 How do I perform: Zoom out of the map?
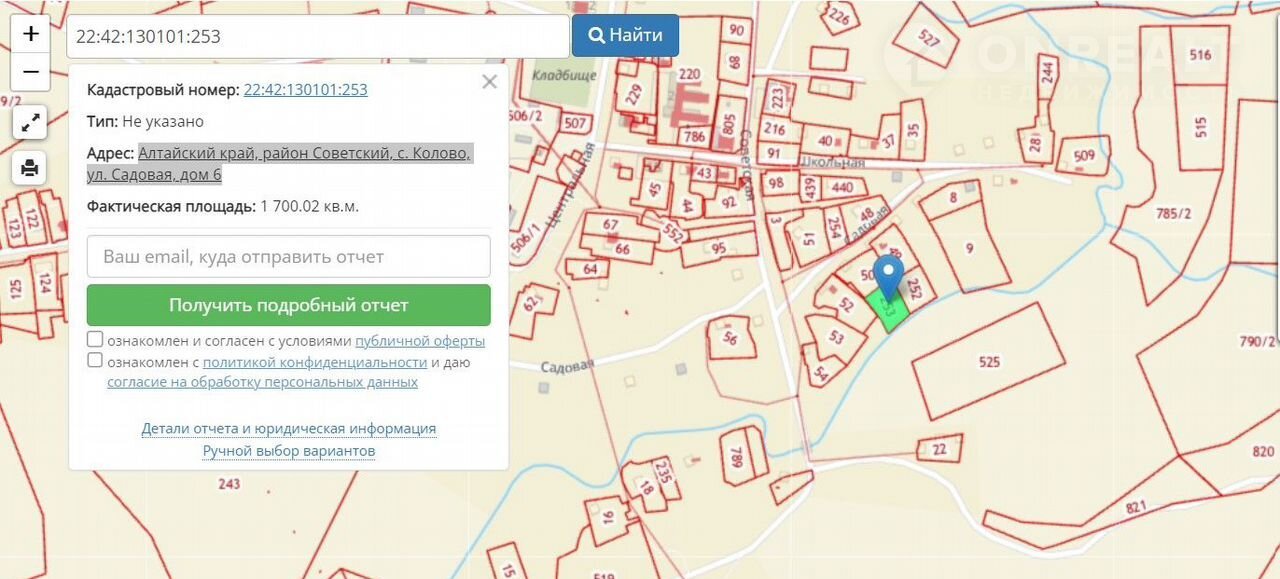coord(31,72)
